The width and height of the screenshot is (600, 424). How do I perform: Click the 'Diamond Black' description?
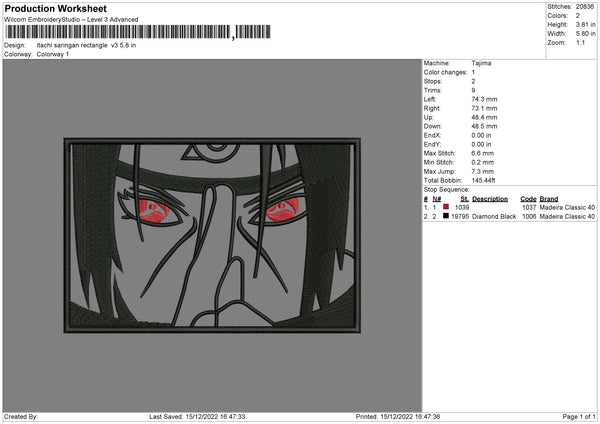(494, 217)
